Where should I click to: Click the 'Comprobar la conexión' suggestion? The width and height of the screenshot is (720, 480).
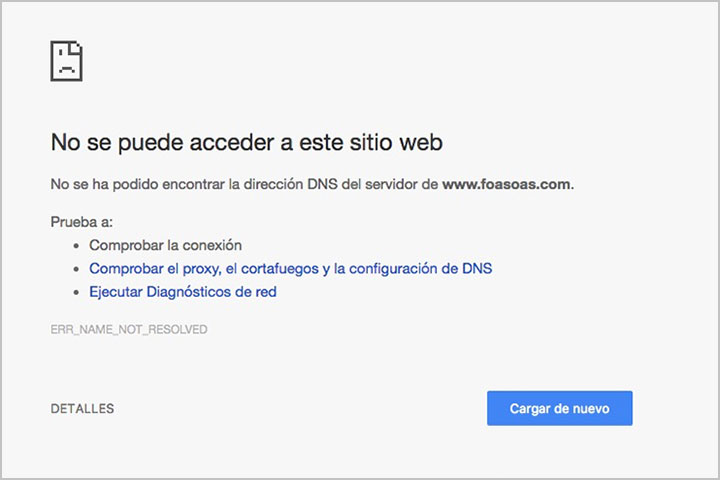click(165, 245)
